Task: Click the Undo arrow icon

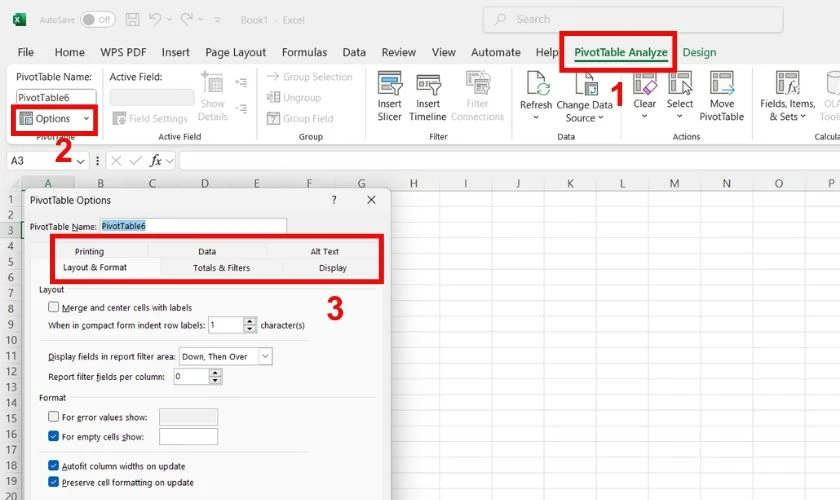Action: click(x=155, y=19)
